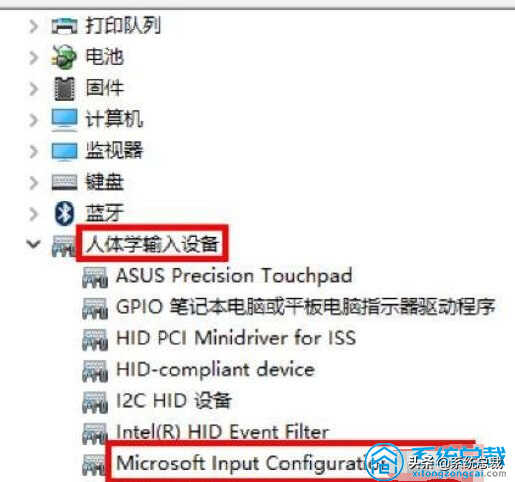Screen dimensions: 515x482
Task: Click the computer icon beside 计算机
Action: point(64,120)
